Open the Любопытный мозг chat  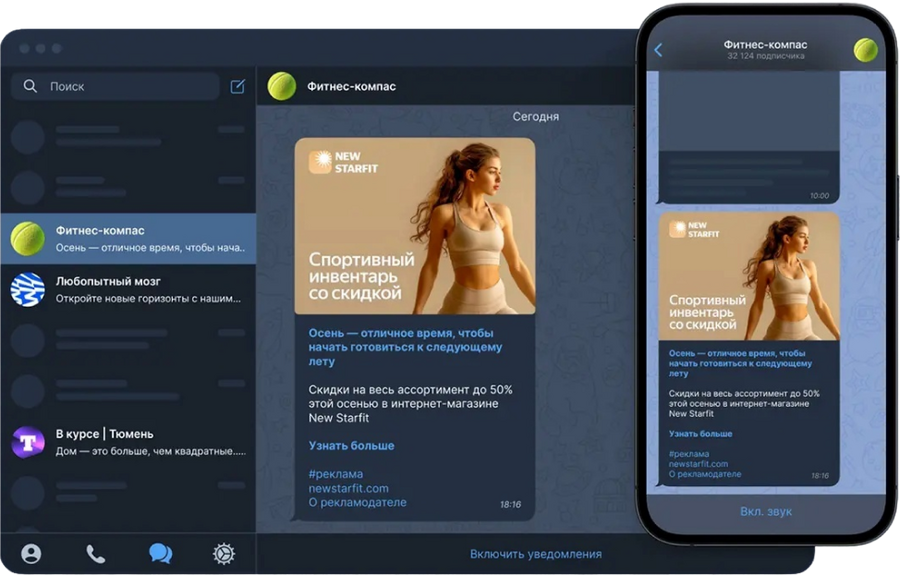coord(128,289)
